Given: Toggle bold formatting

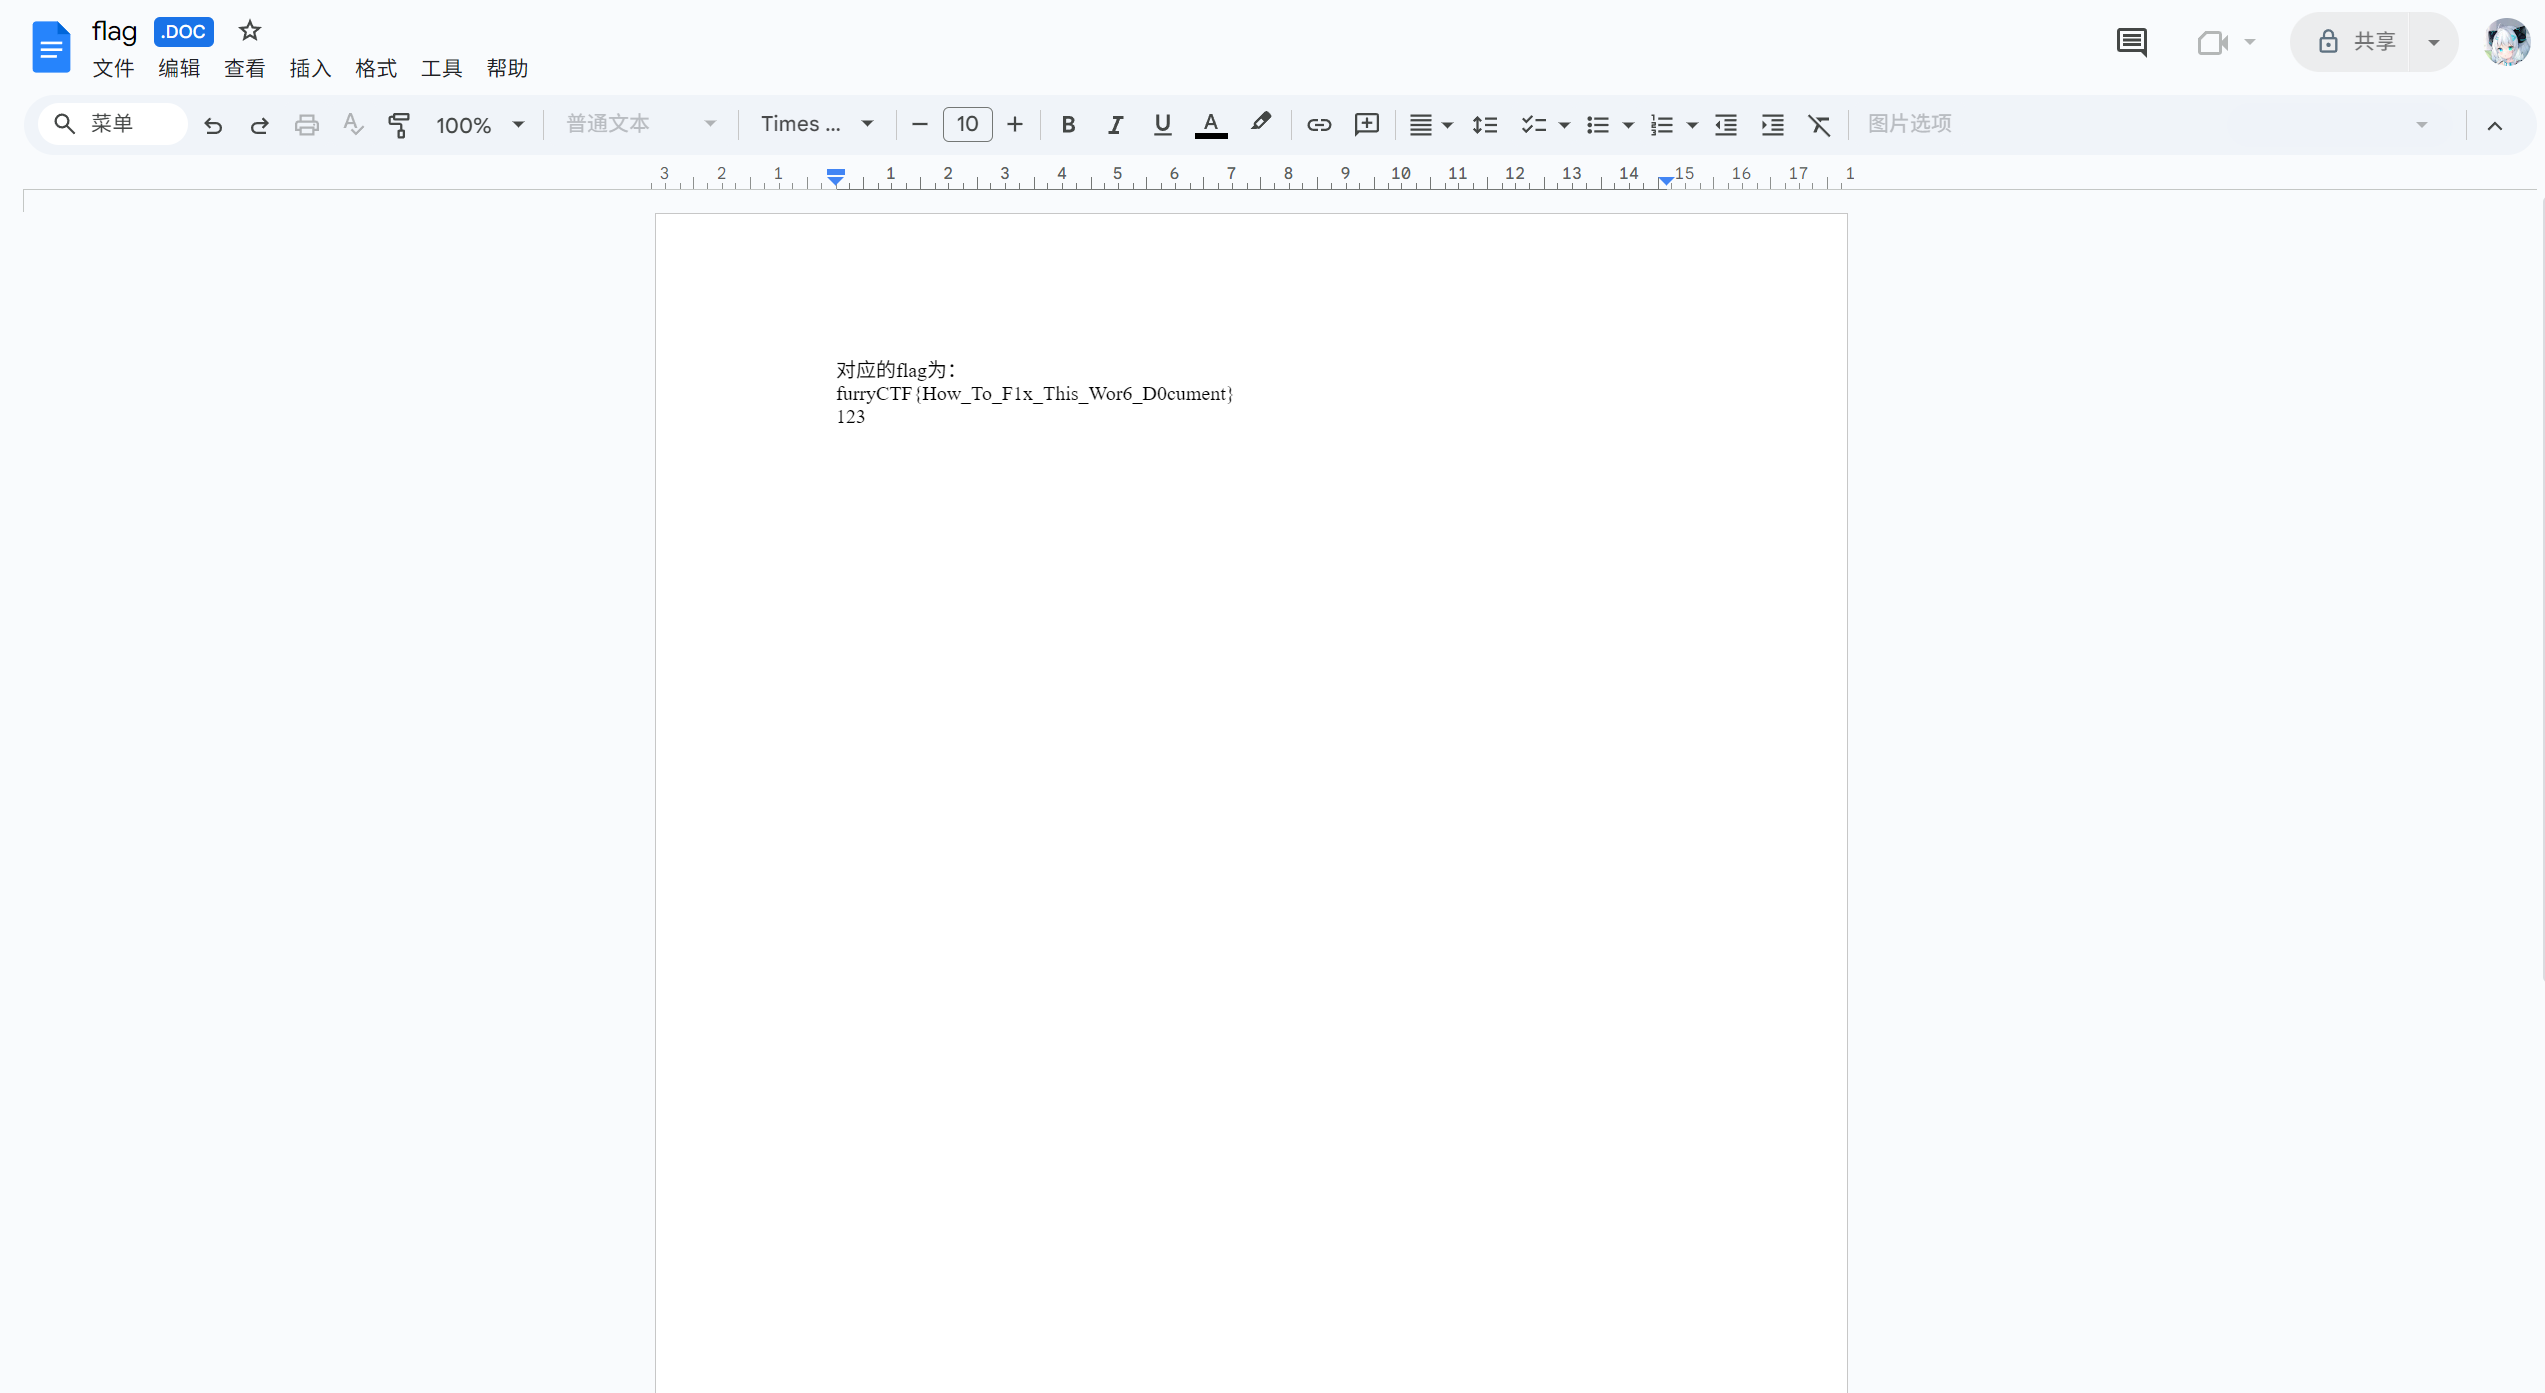Looking at the screenshot, I should (x=1068, y=124).
